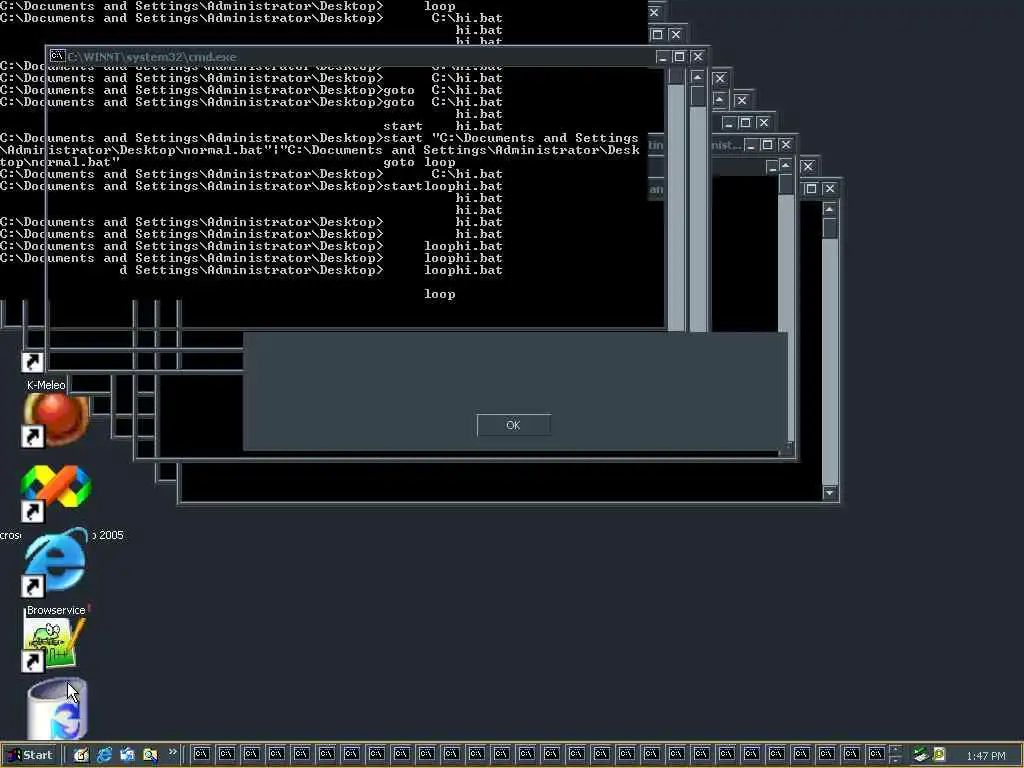Click the taskbar row-down arrow beside the tray

tap(895, 760)
